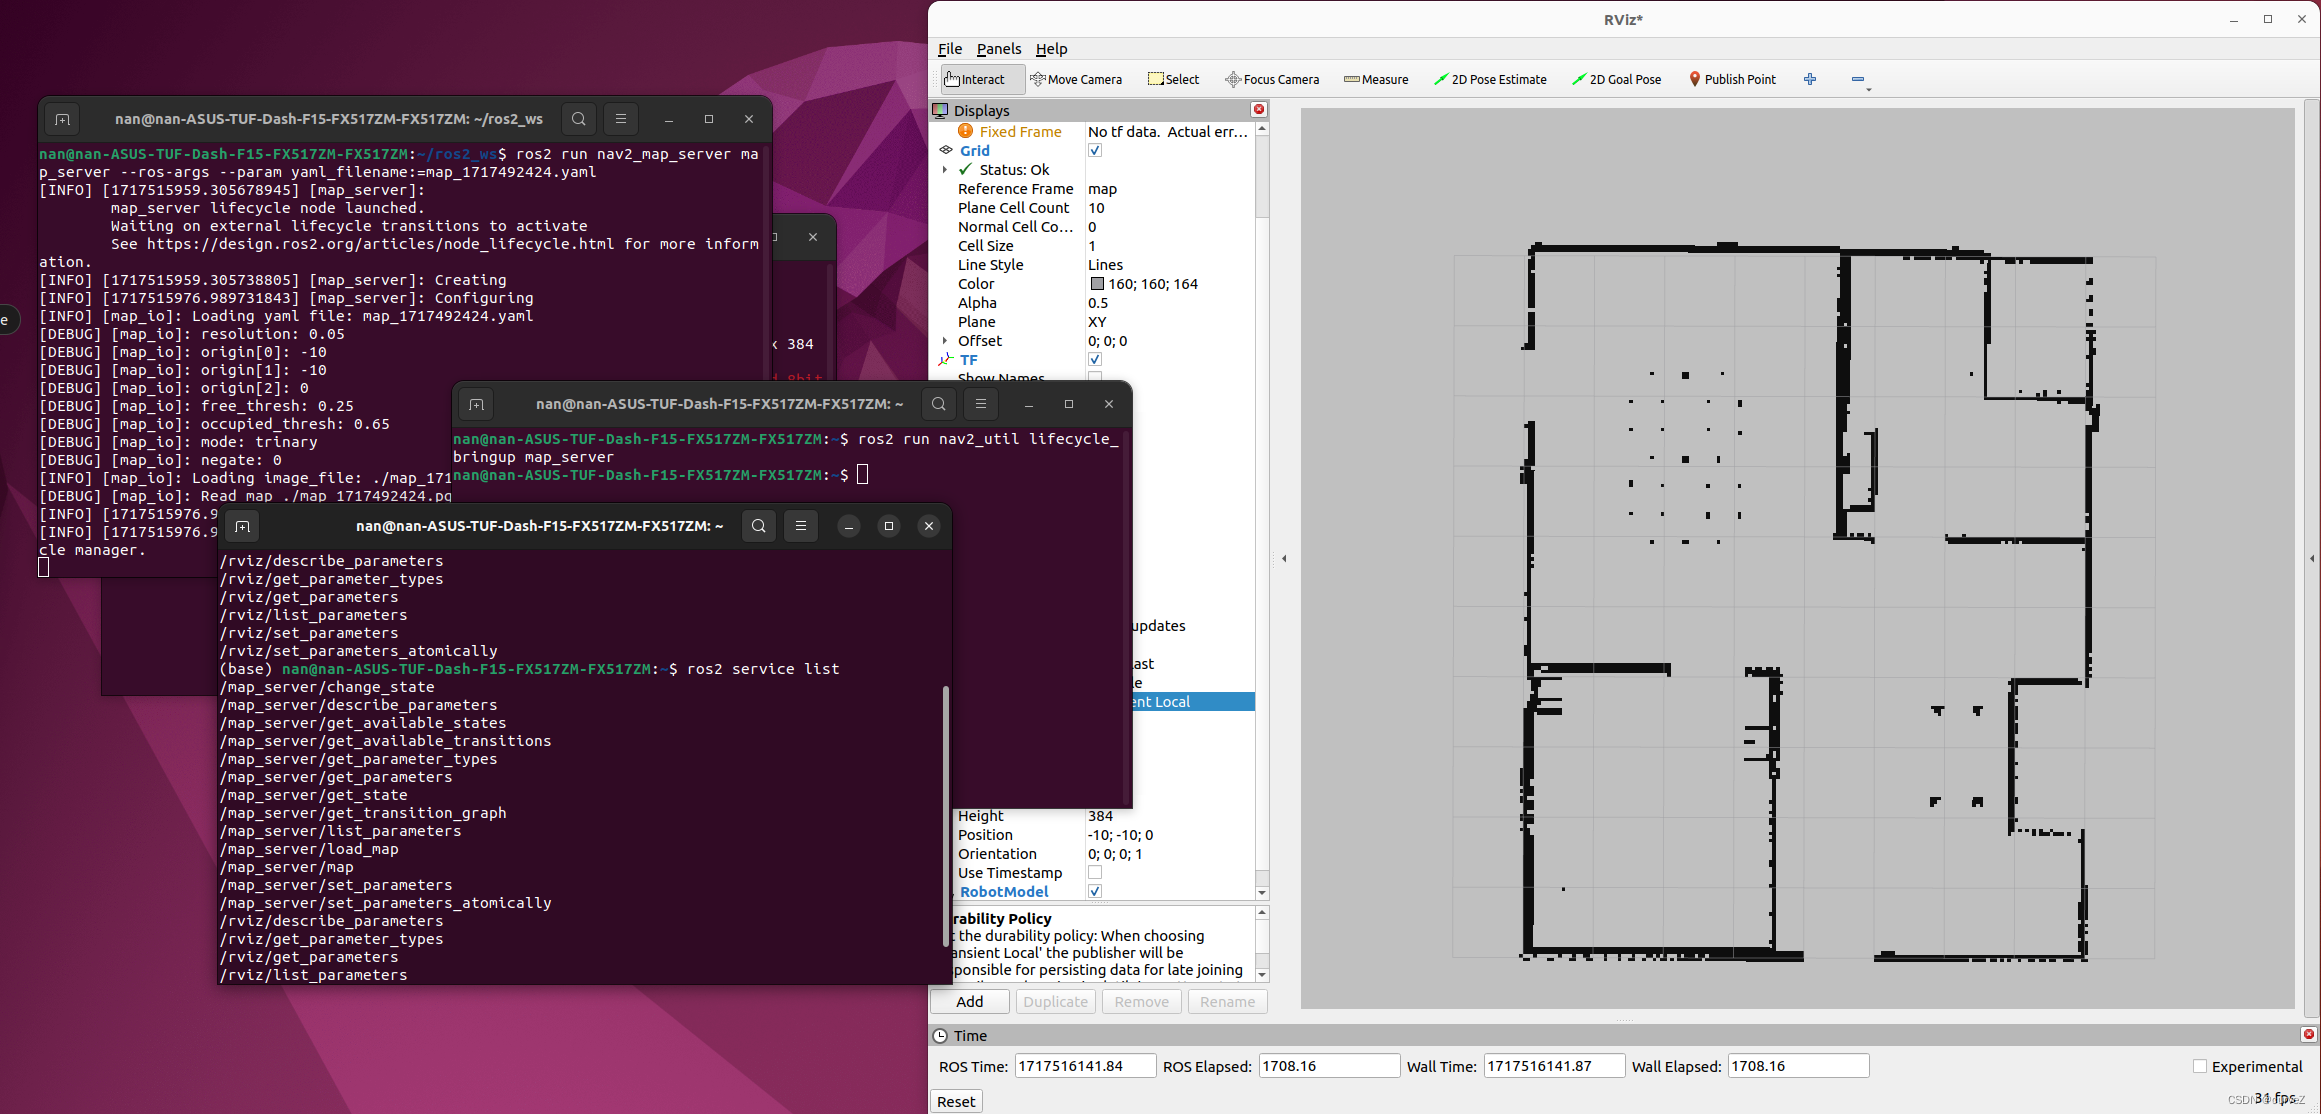Image resolution: width=2321 pixels, height=1114 pixels.
Task: Click search icon in ros2_ws terminal
Action: [x=578, y=119]
